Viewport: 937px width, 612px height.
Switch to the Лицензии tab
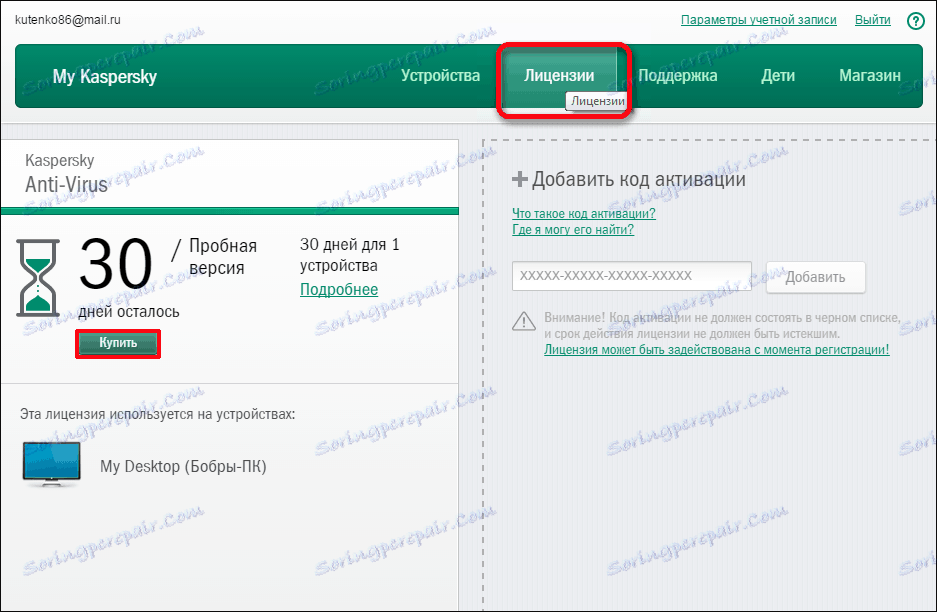click(x=559, y=76)
